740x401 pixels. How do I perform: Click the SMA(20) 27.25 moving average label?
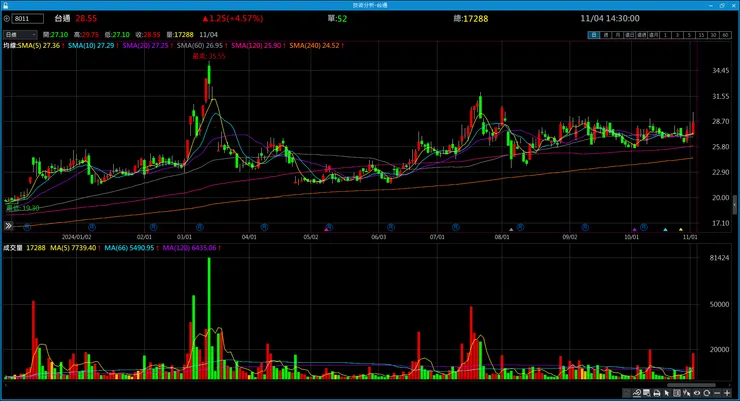147,45
